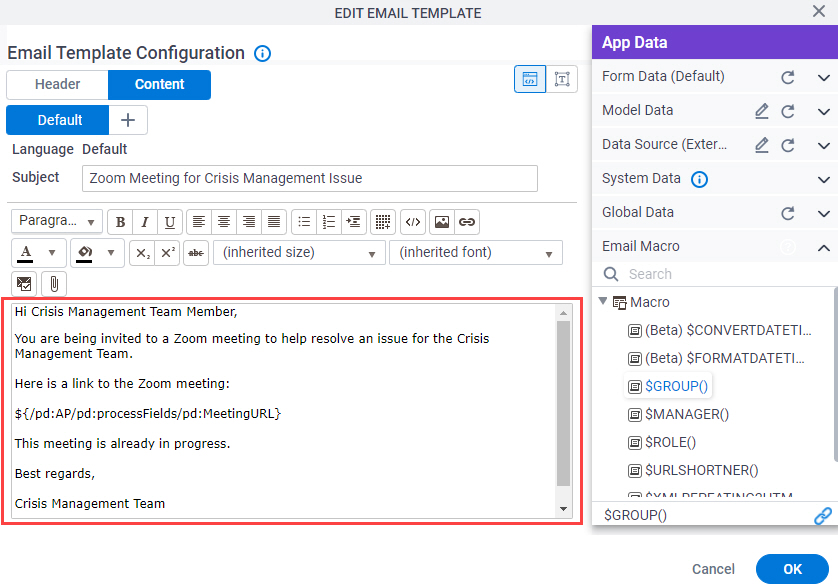
Task: Click the info icon beside Email Template Configuration
Action: 262,53
